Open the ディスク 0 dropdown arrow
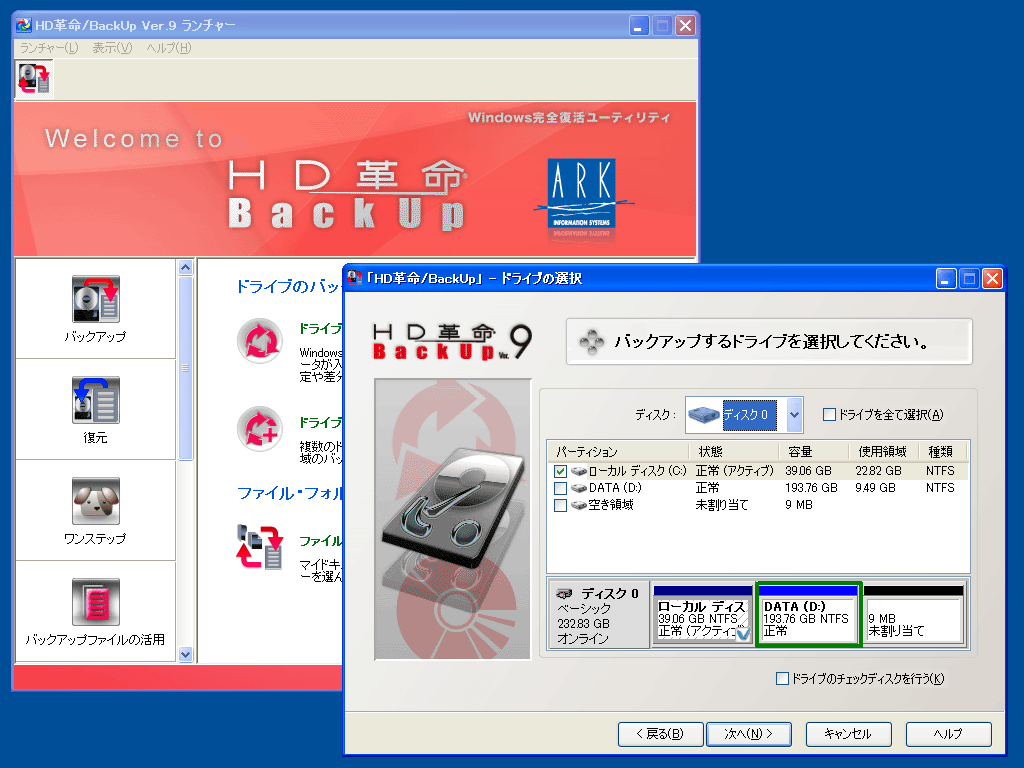Image resolution: width=1024 pixels, height=768 pixels. coord(794,415)
